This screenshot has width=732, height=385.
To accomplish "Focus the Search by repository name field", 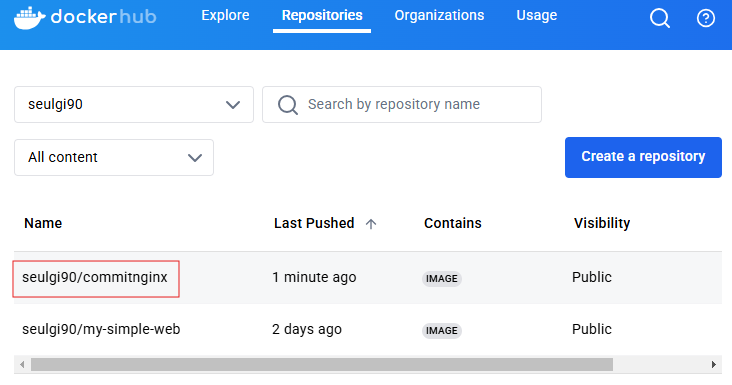I will pos(402,105).
